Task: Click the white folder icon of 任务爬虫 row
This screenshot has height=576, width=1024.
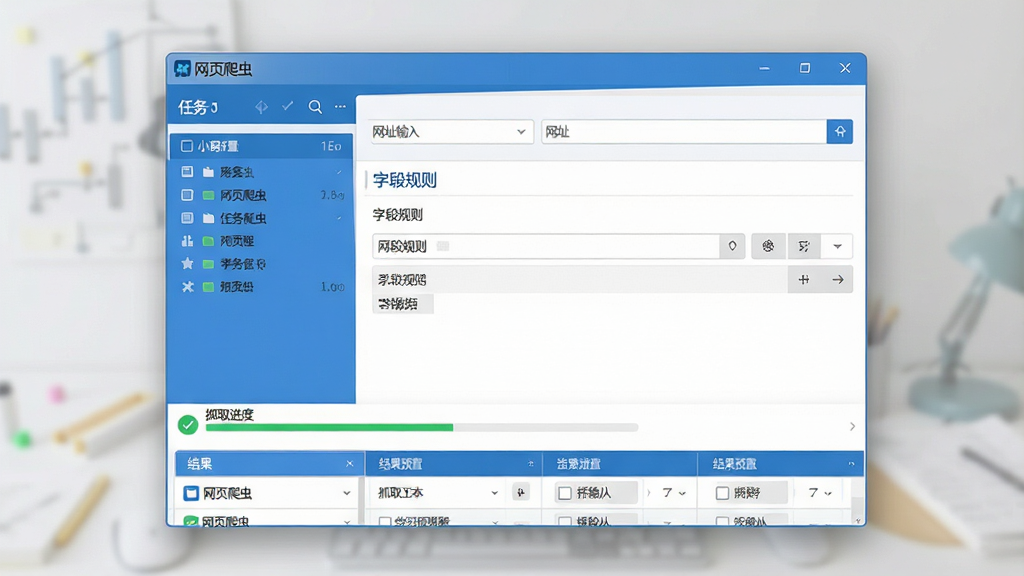Action: point(208,218)
